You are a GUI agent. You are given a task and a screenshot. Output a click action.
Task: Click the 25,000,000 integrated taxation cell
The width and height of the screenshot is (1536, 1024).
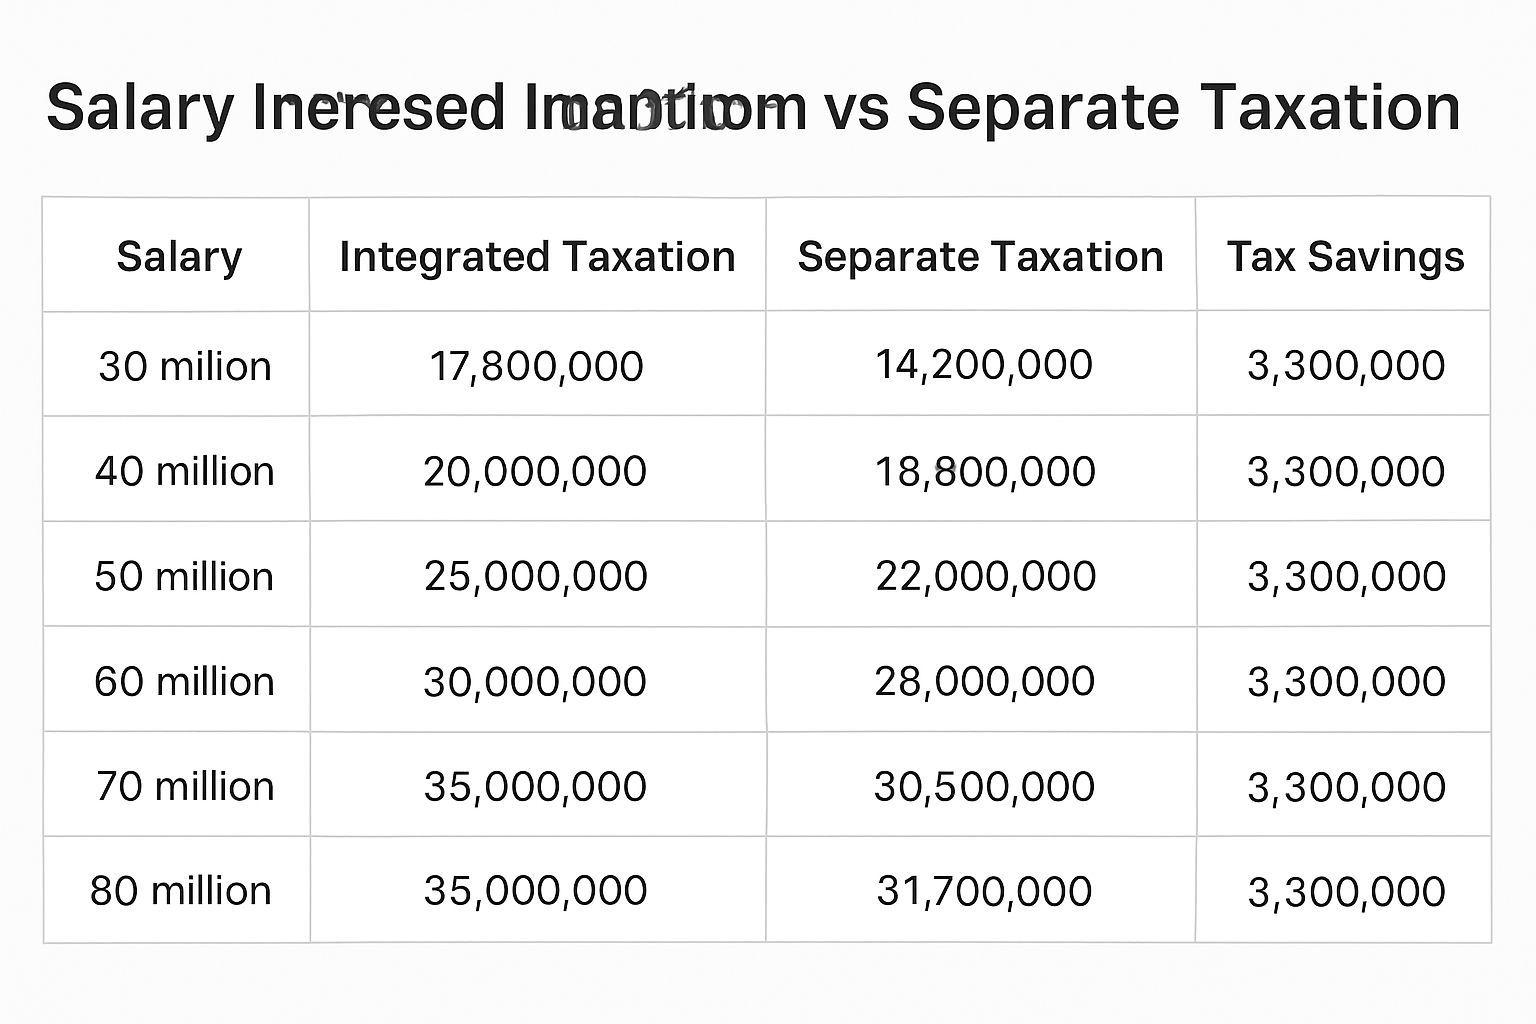tap(536, 576)
